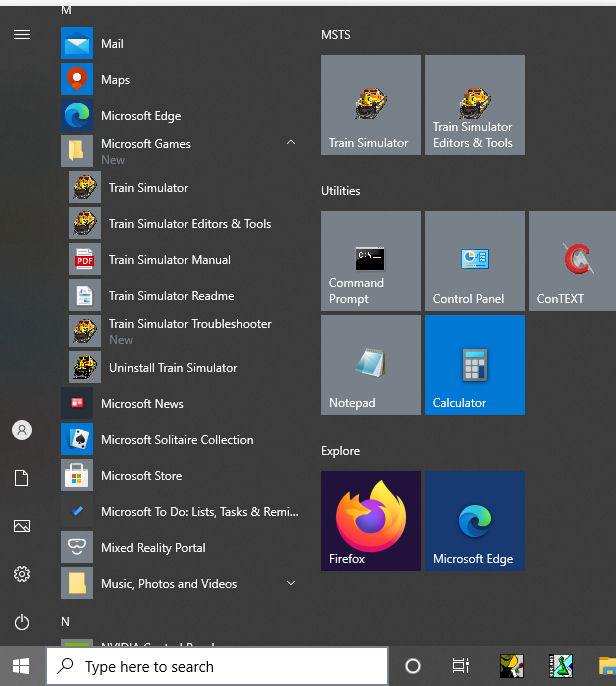Open Settings gear in Start sidebar

(x=22, y=574)
